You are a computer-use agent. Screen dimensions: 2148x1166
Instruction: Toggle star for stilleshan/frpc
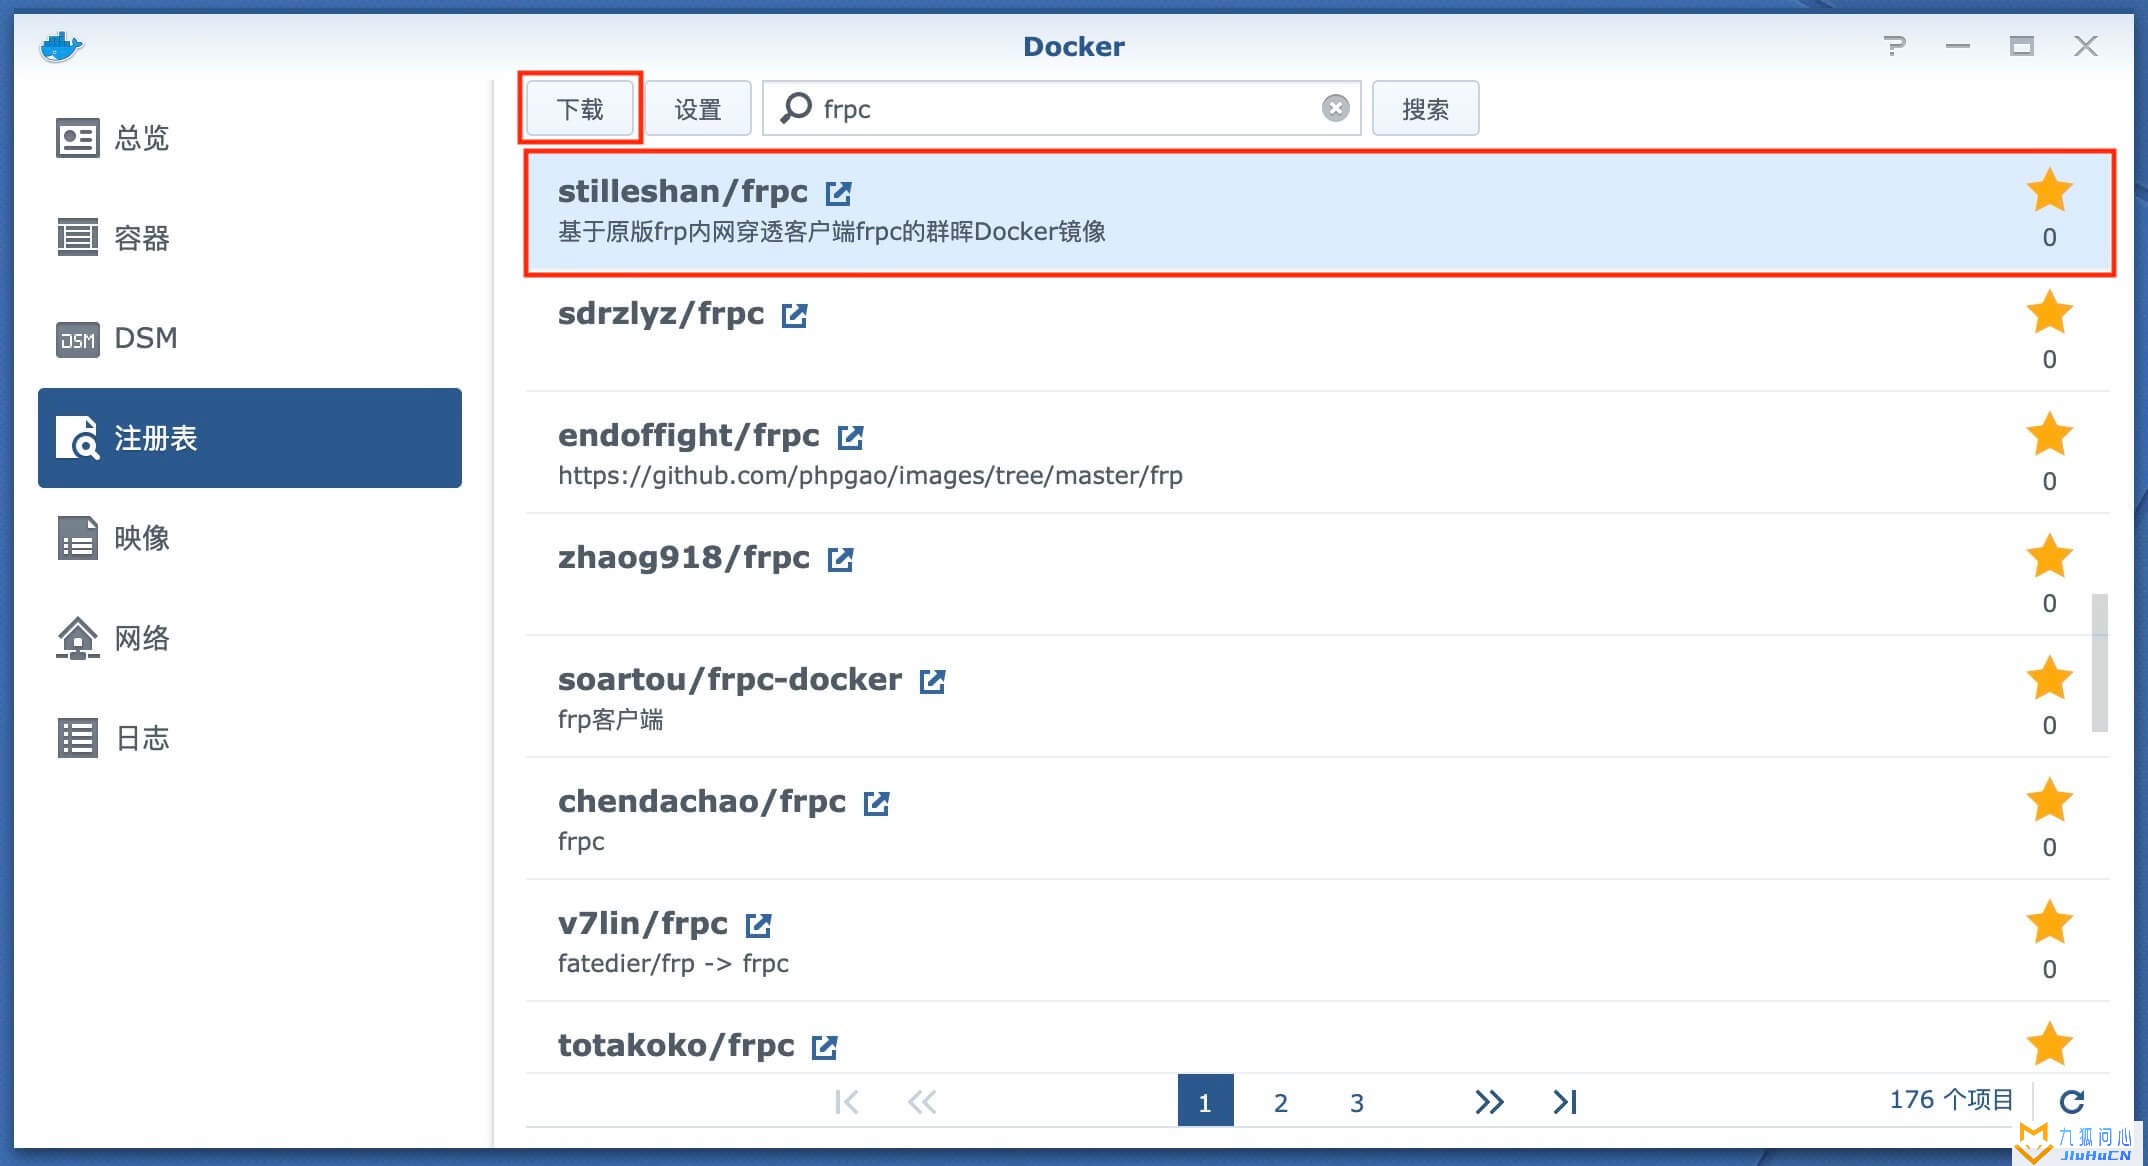(2045, 191)
